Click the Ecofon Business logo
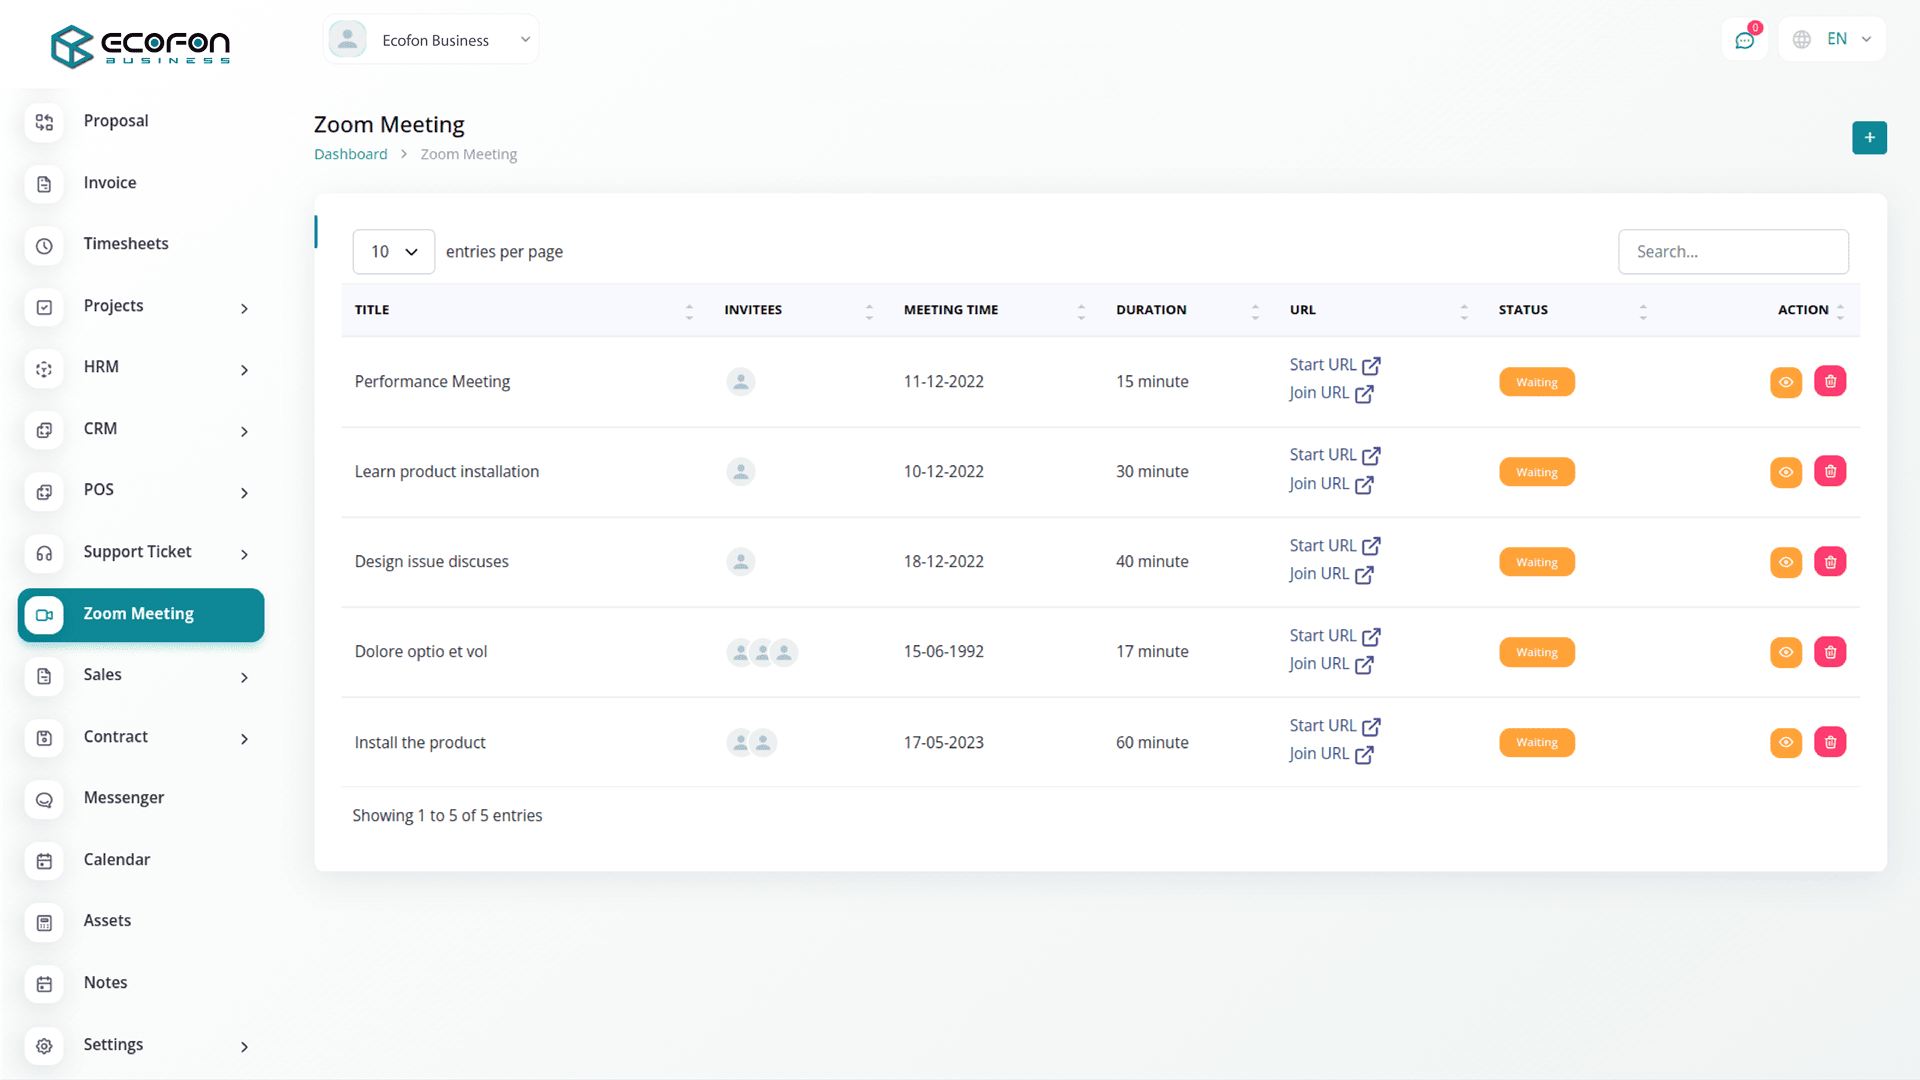 (141, 45)
